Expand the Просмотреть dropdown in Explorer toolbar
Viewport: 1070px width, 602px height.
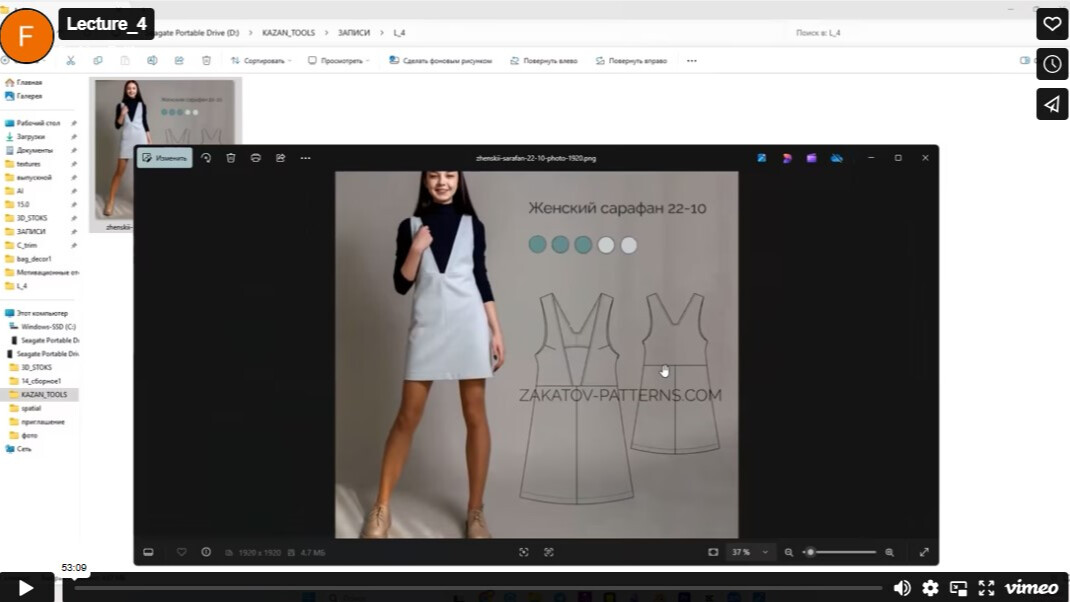click(339, 61)
